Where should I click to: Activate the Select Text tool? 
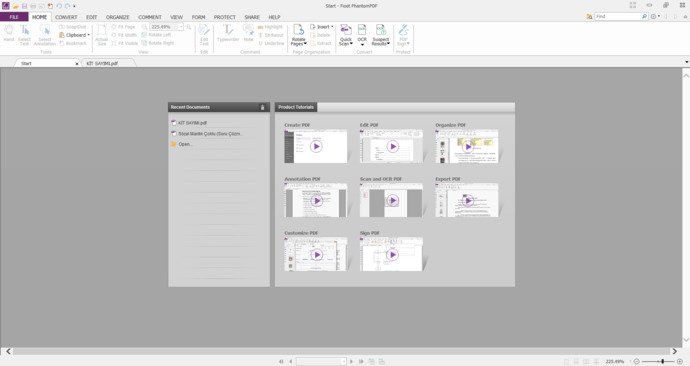coord(24,35)
